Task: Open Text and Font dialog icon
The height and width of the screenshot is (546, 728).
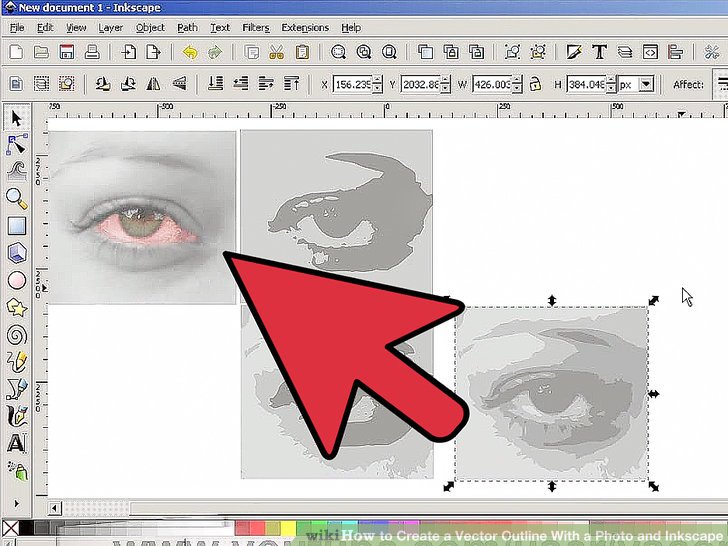Action: coord(599,52)
